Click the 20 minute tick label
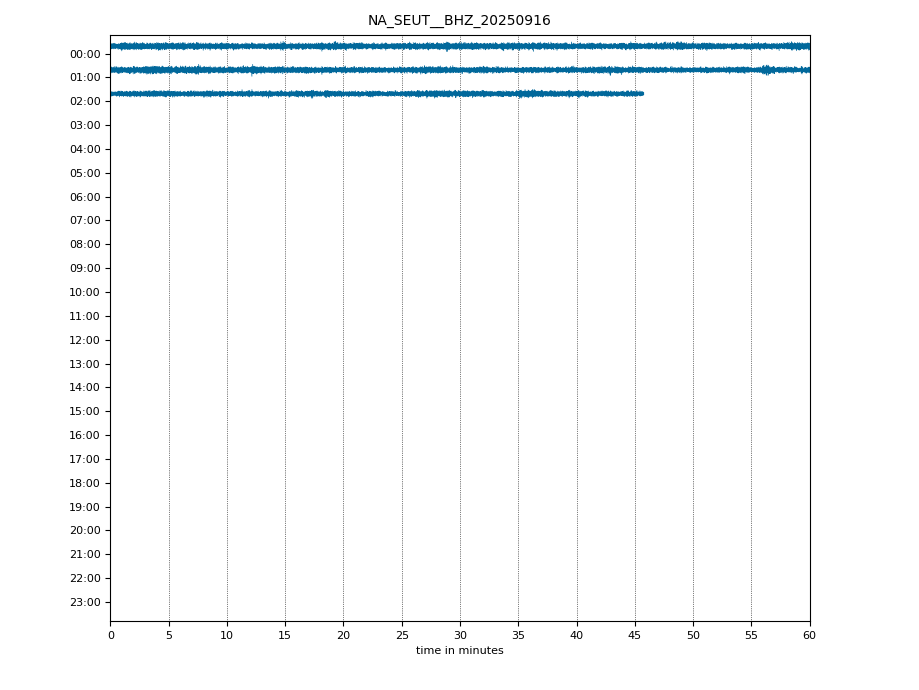Image resolution: width=919 pixels, height=690 pixels. pos(343,635)
